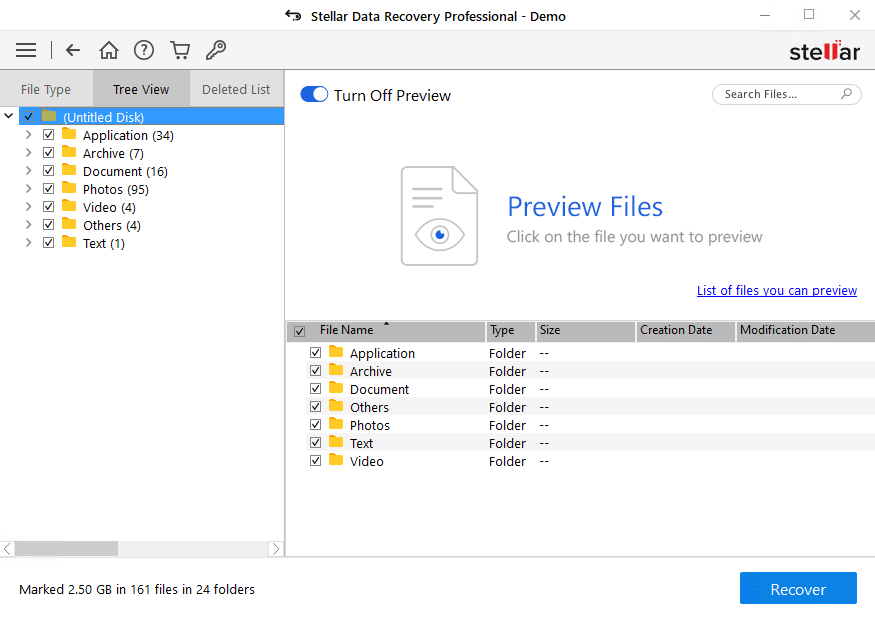Sort by Creation Date column header
Image resolution: width=875 pixels, height=618 pixels.
tap(685, 330)
